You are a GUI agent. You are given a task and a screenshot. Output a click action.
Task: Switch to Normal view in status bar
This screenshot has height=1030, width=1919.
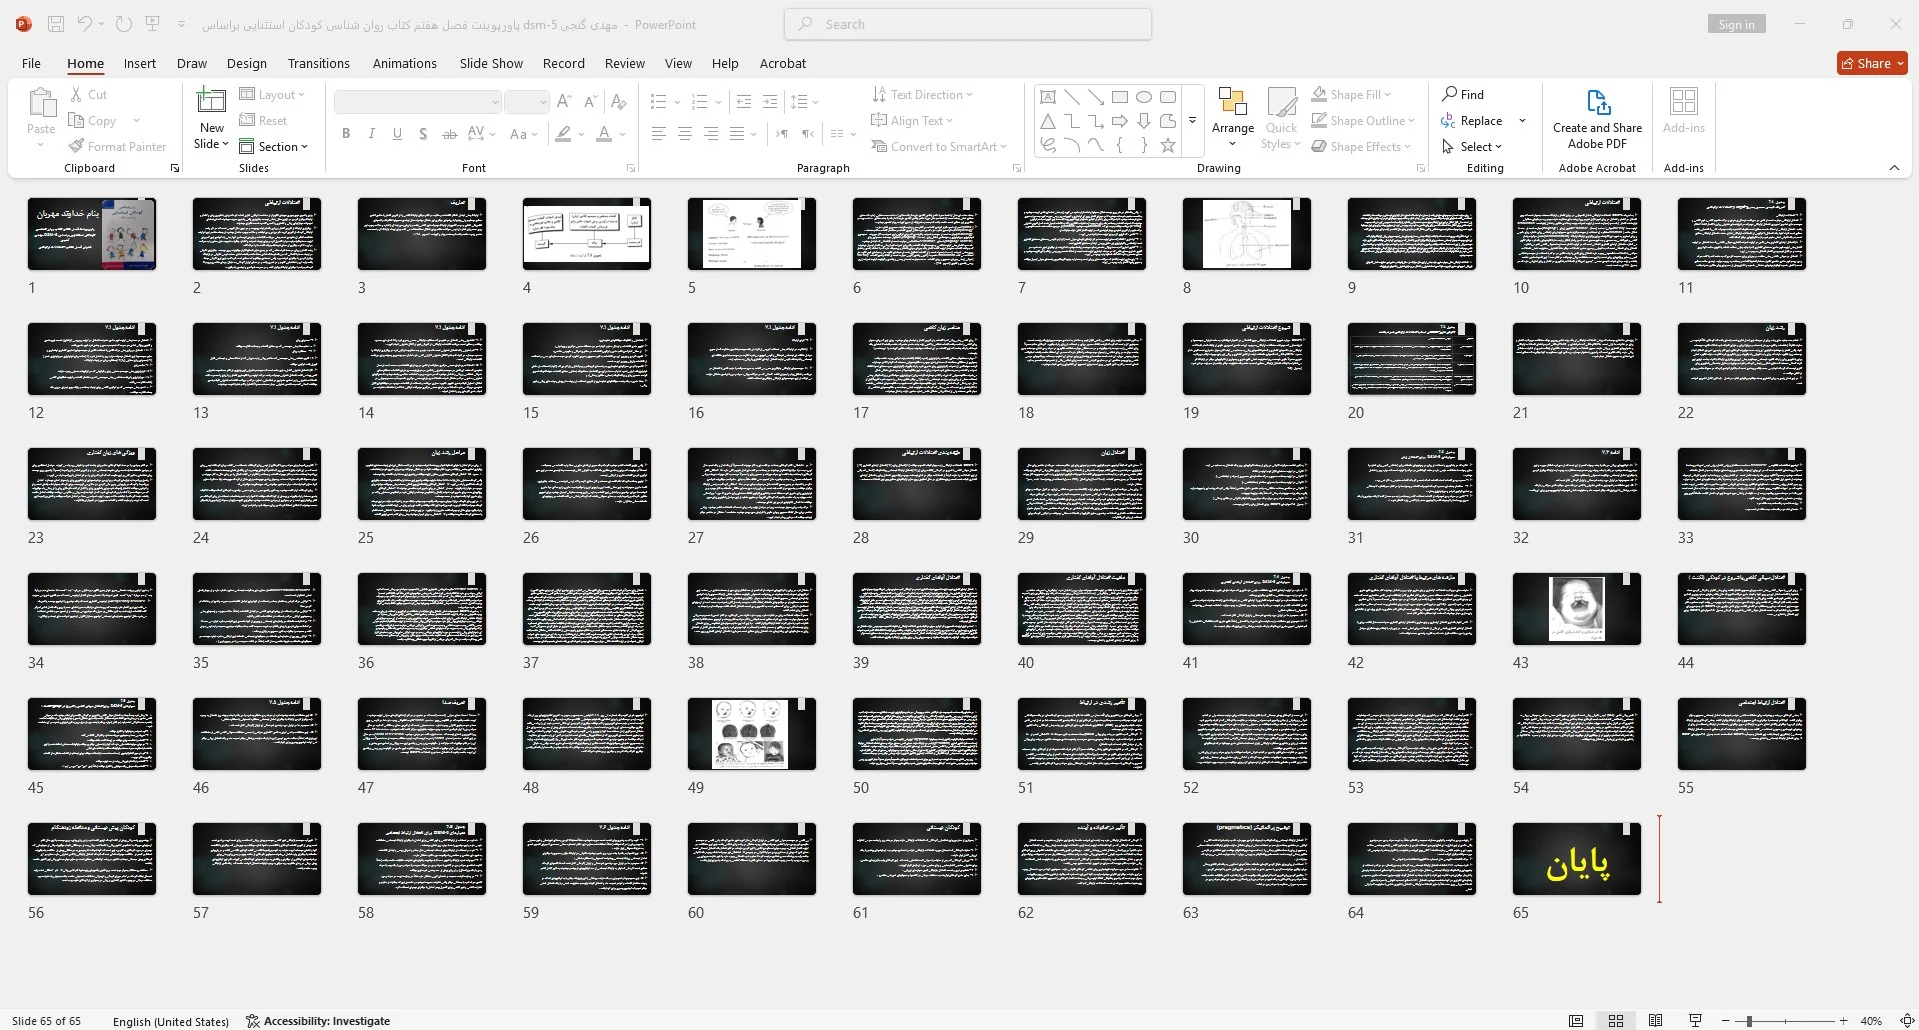click(x=1576, y=1021)
